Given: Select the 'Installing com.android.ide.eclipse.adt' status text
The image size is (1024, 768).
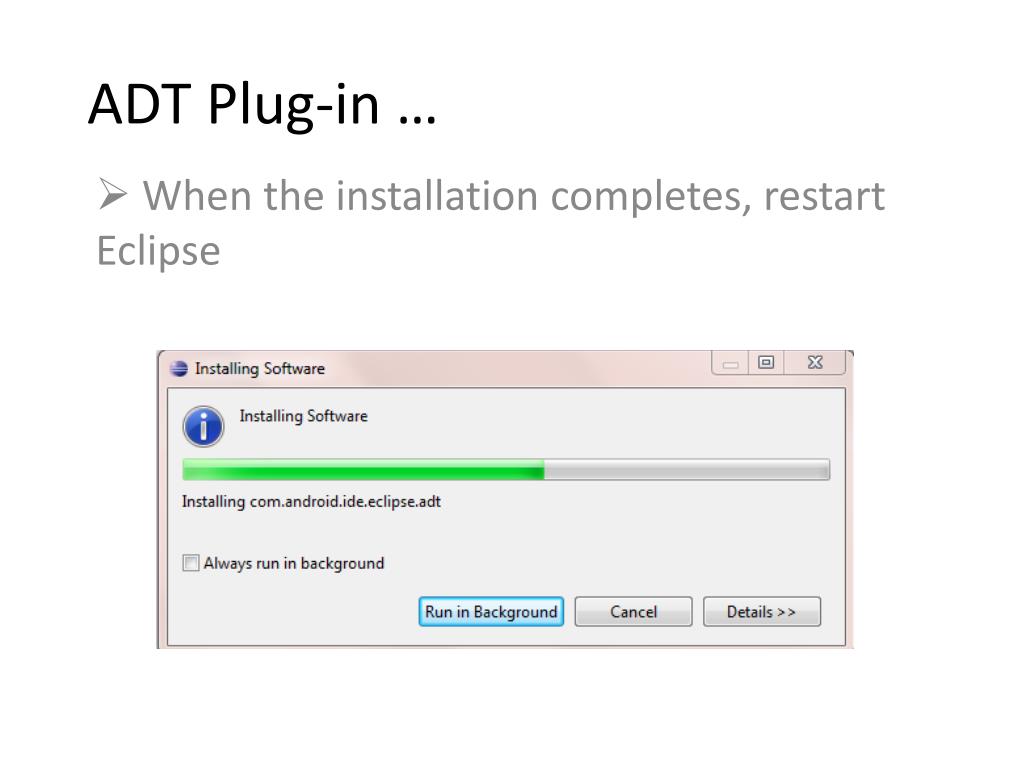Looking at the screenshot, I should 312,502.
